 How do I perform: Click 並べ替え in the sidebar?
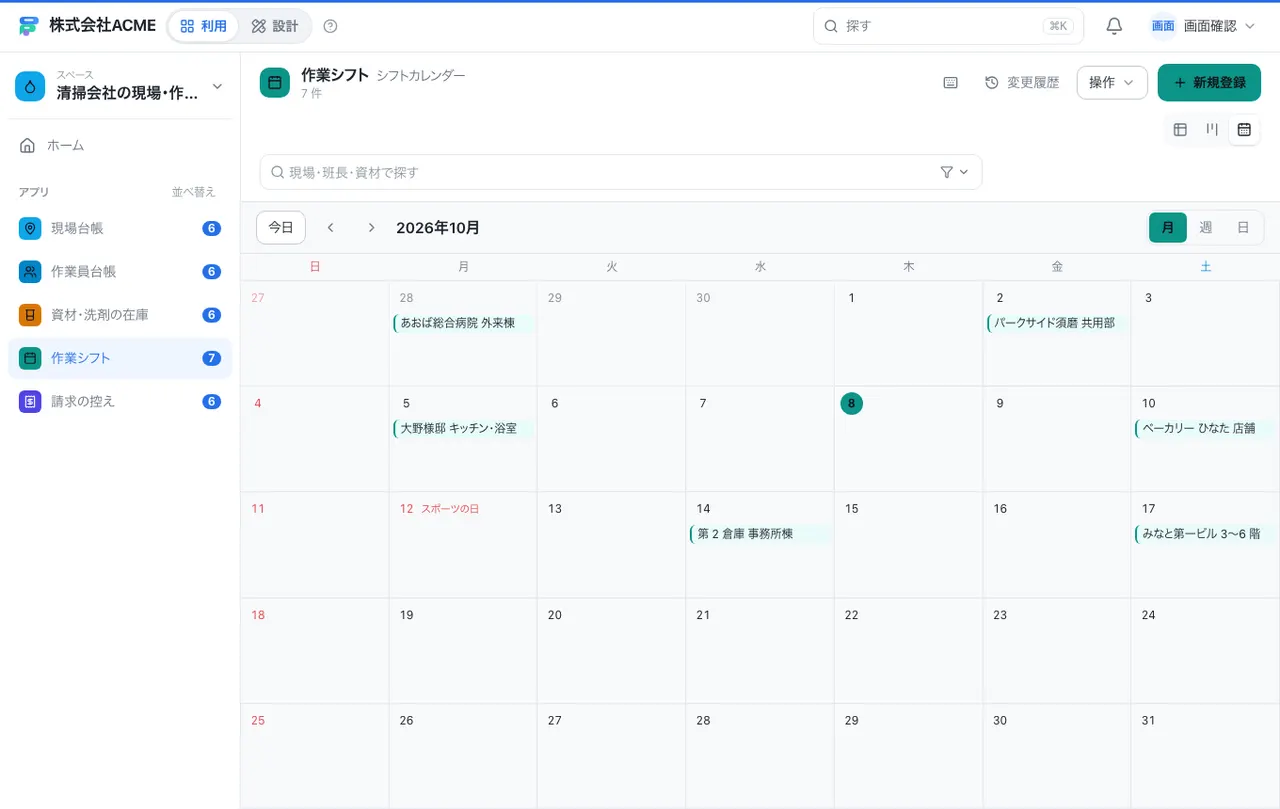[x=193, y=192]
